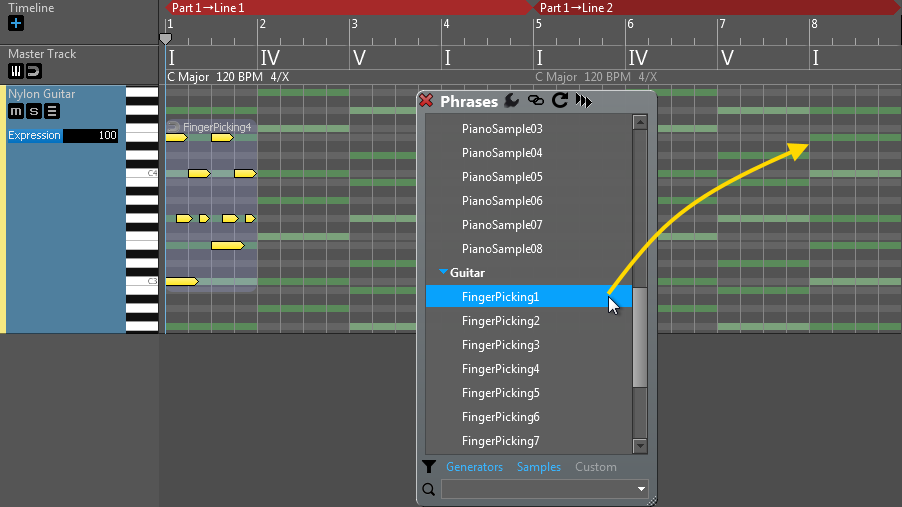The height and width of the screenshot is (507, 902).
Task: Enable the Custom phrase filter
Action: coord(595,467)
